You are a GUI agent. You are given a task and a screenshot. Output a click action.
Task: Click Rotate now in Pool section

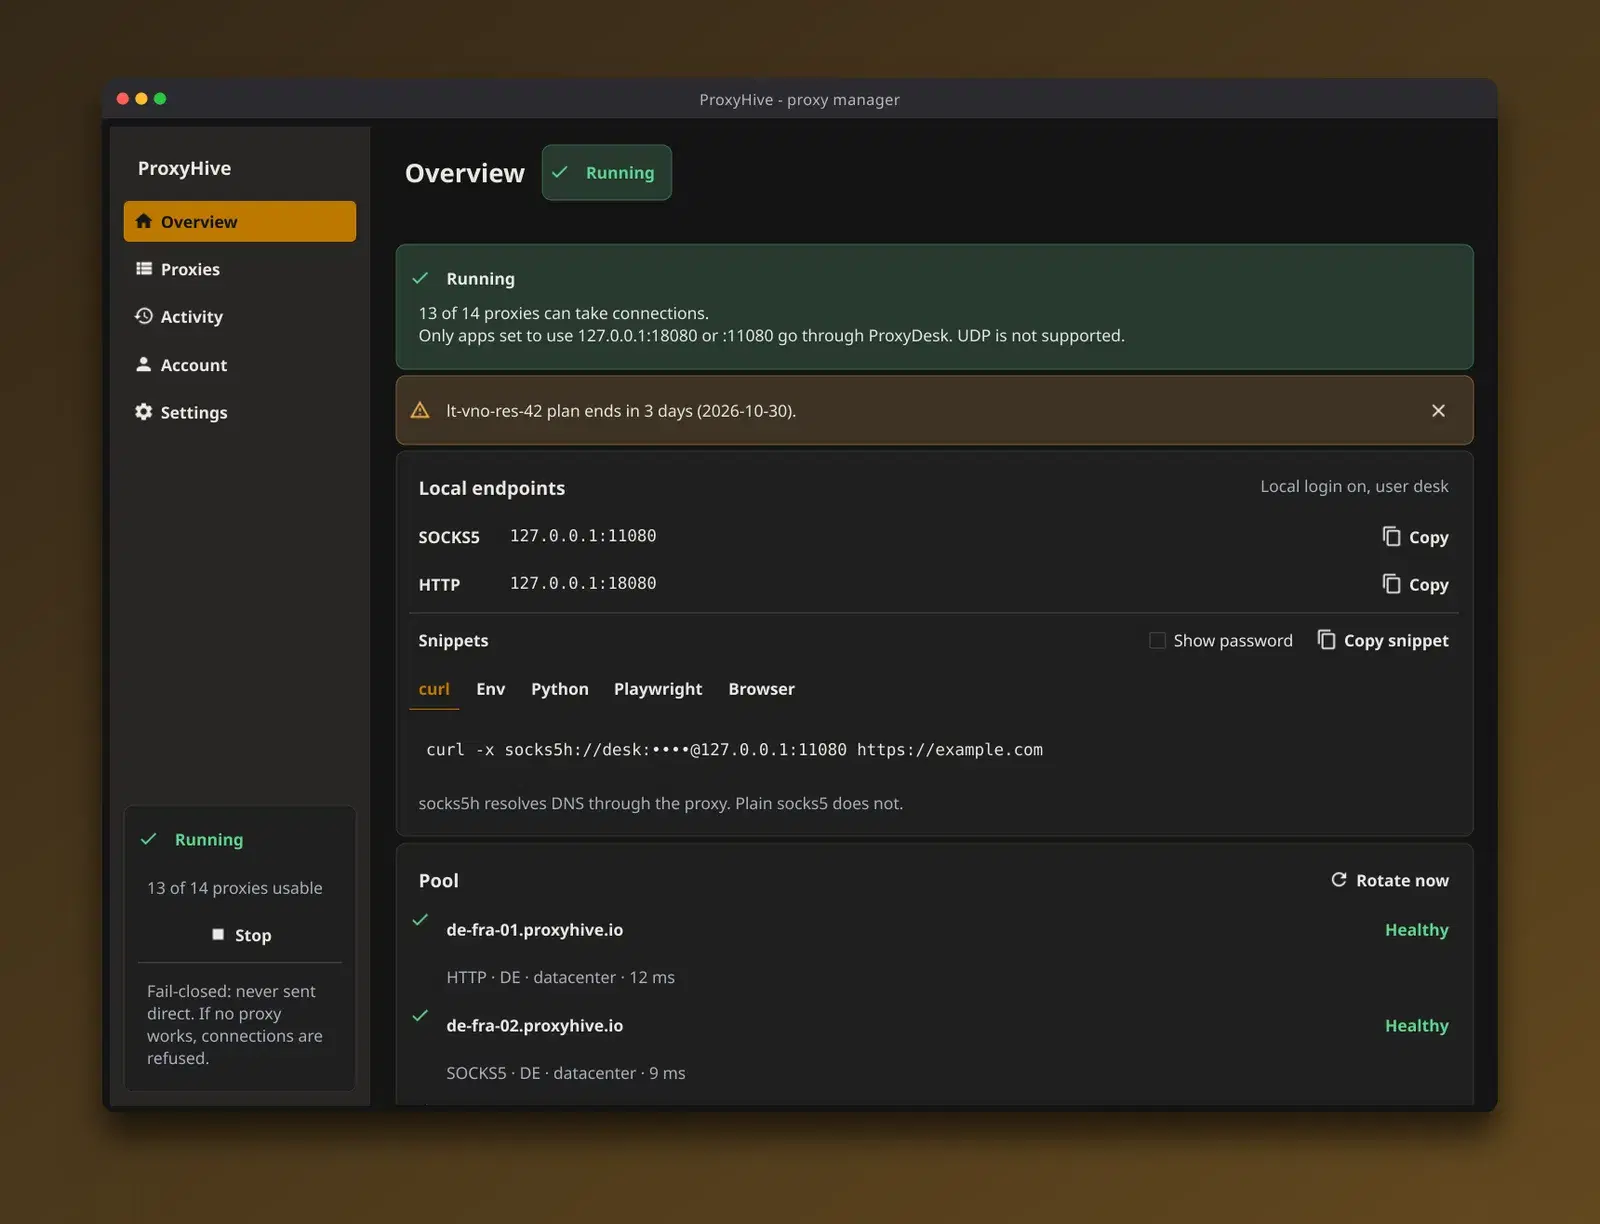coord(1390,880)
